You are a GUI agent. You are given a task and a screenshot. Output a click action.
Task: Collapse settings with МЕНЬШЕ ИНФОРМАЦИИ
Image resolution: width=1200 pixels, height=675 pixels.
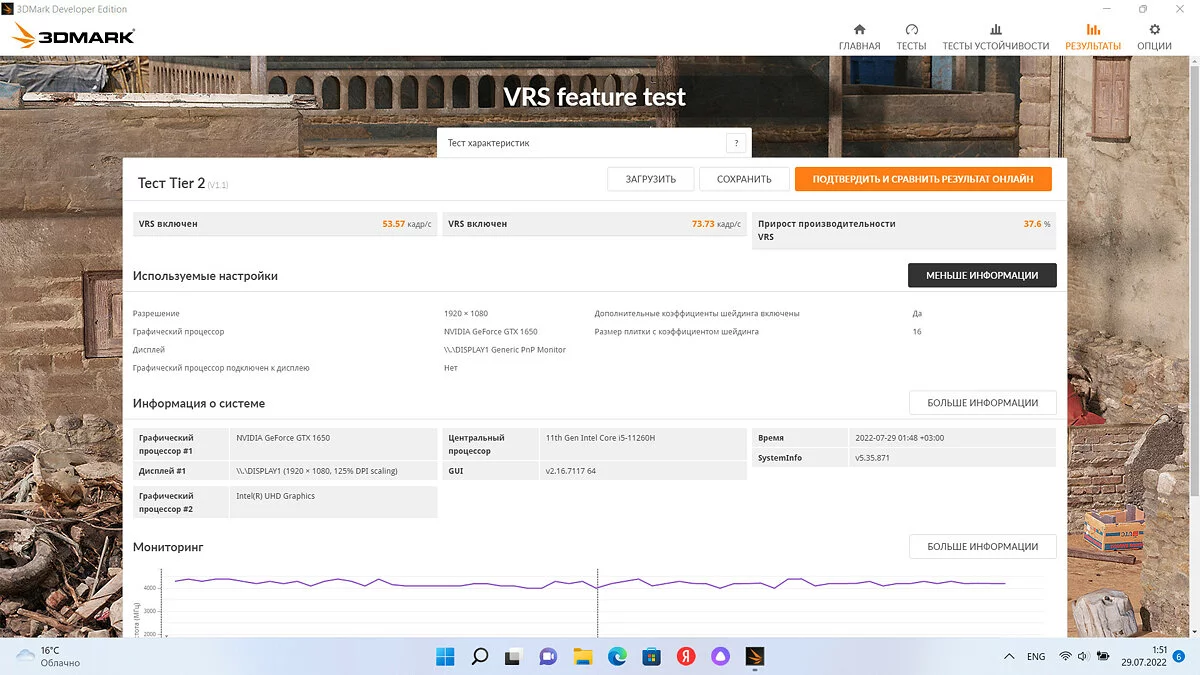pos(982,275)
